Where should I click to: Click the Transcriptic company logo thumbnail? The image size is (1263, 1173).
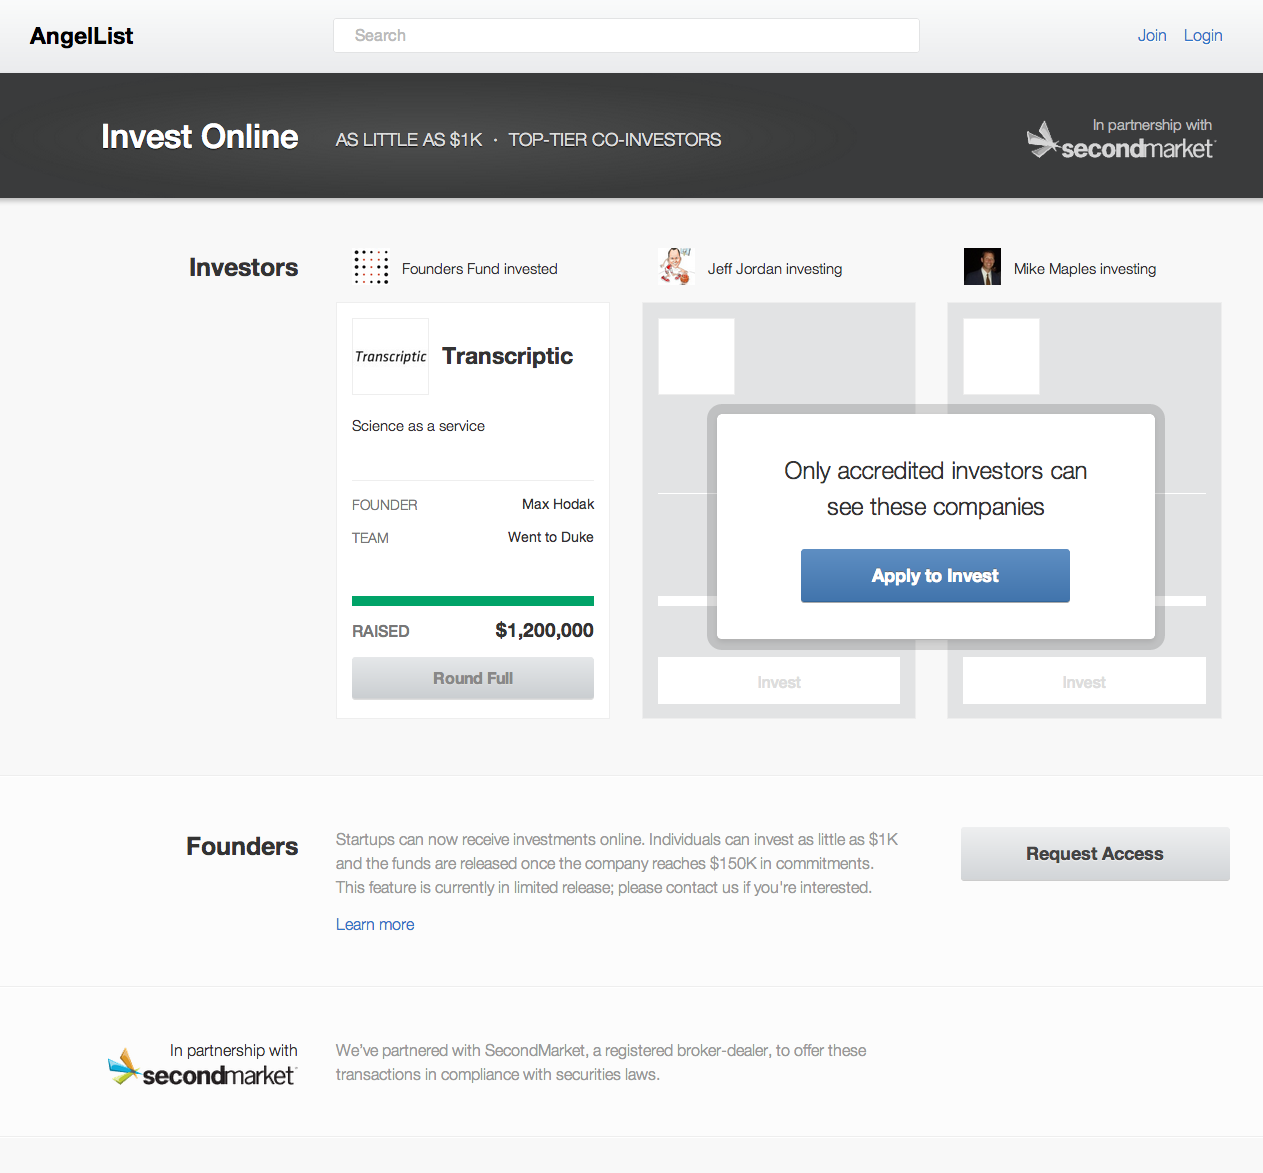pos(390,356)
